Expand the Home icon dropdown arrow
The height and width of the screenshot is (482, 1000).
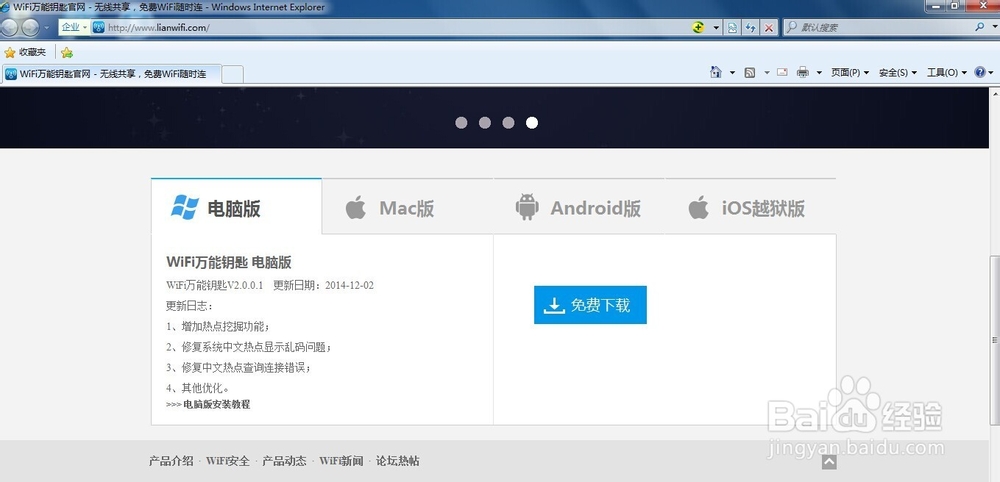coord(732,73)
